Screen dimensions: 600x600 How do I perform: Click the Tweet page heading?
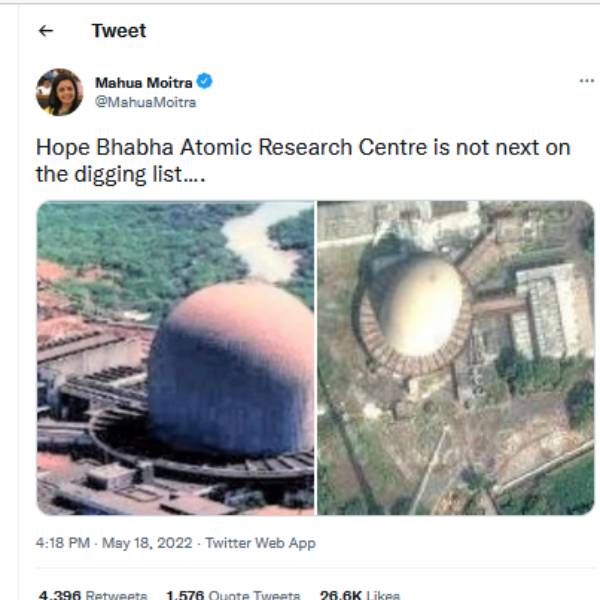(x=118, y=31)
